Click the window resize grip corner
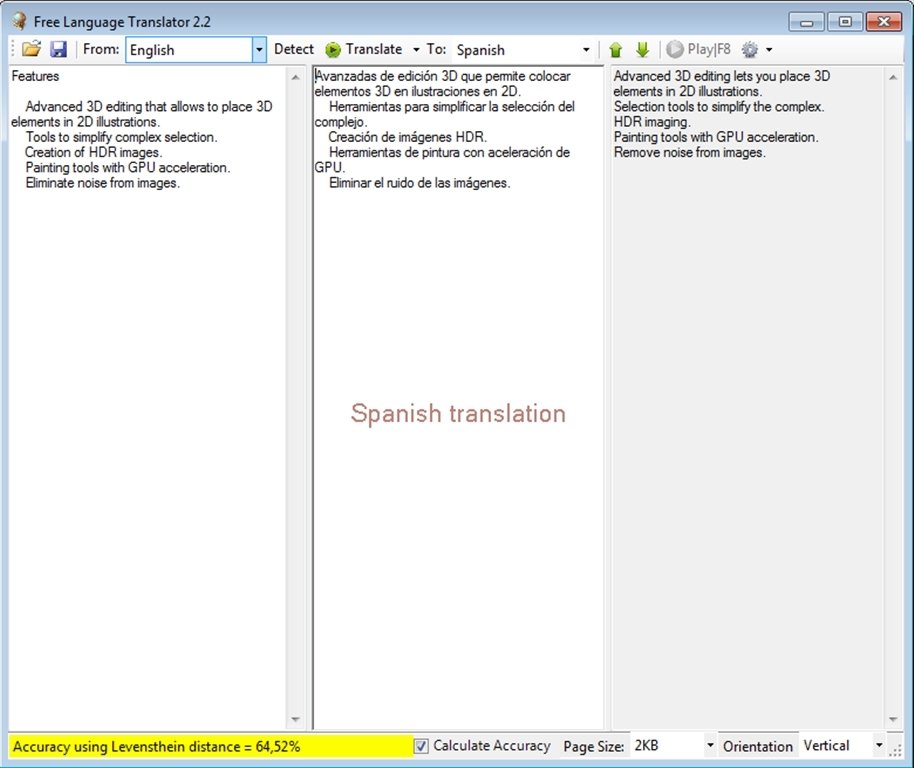Screen dimensions: 914x768 click(x=895, y=751)
